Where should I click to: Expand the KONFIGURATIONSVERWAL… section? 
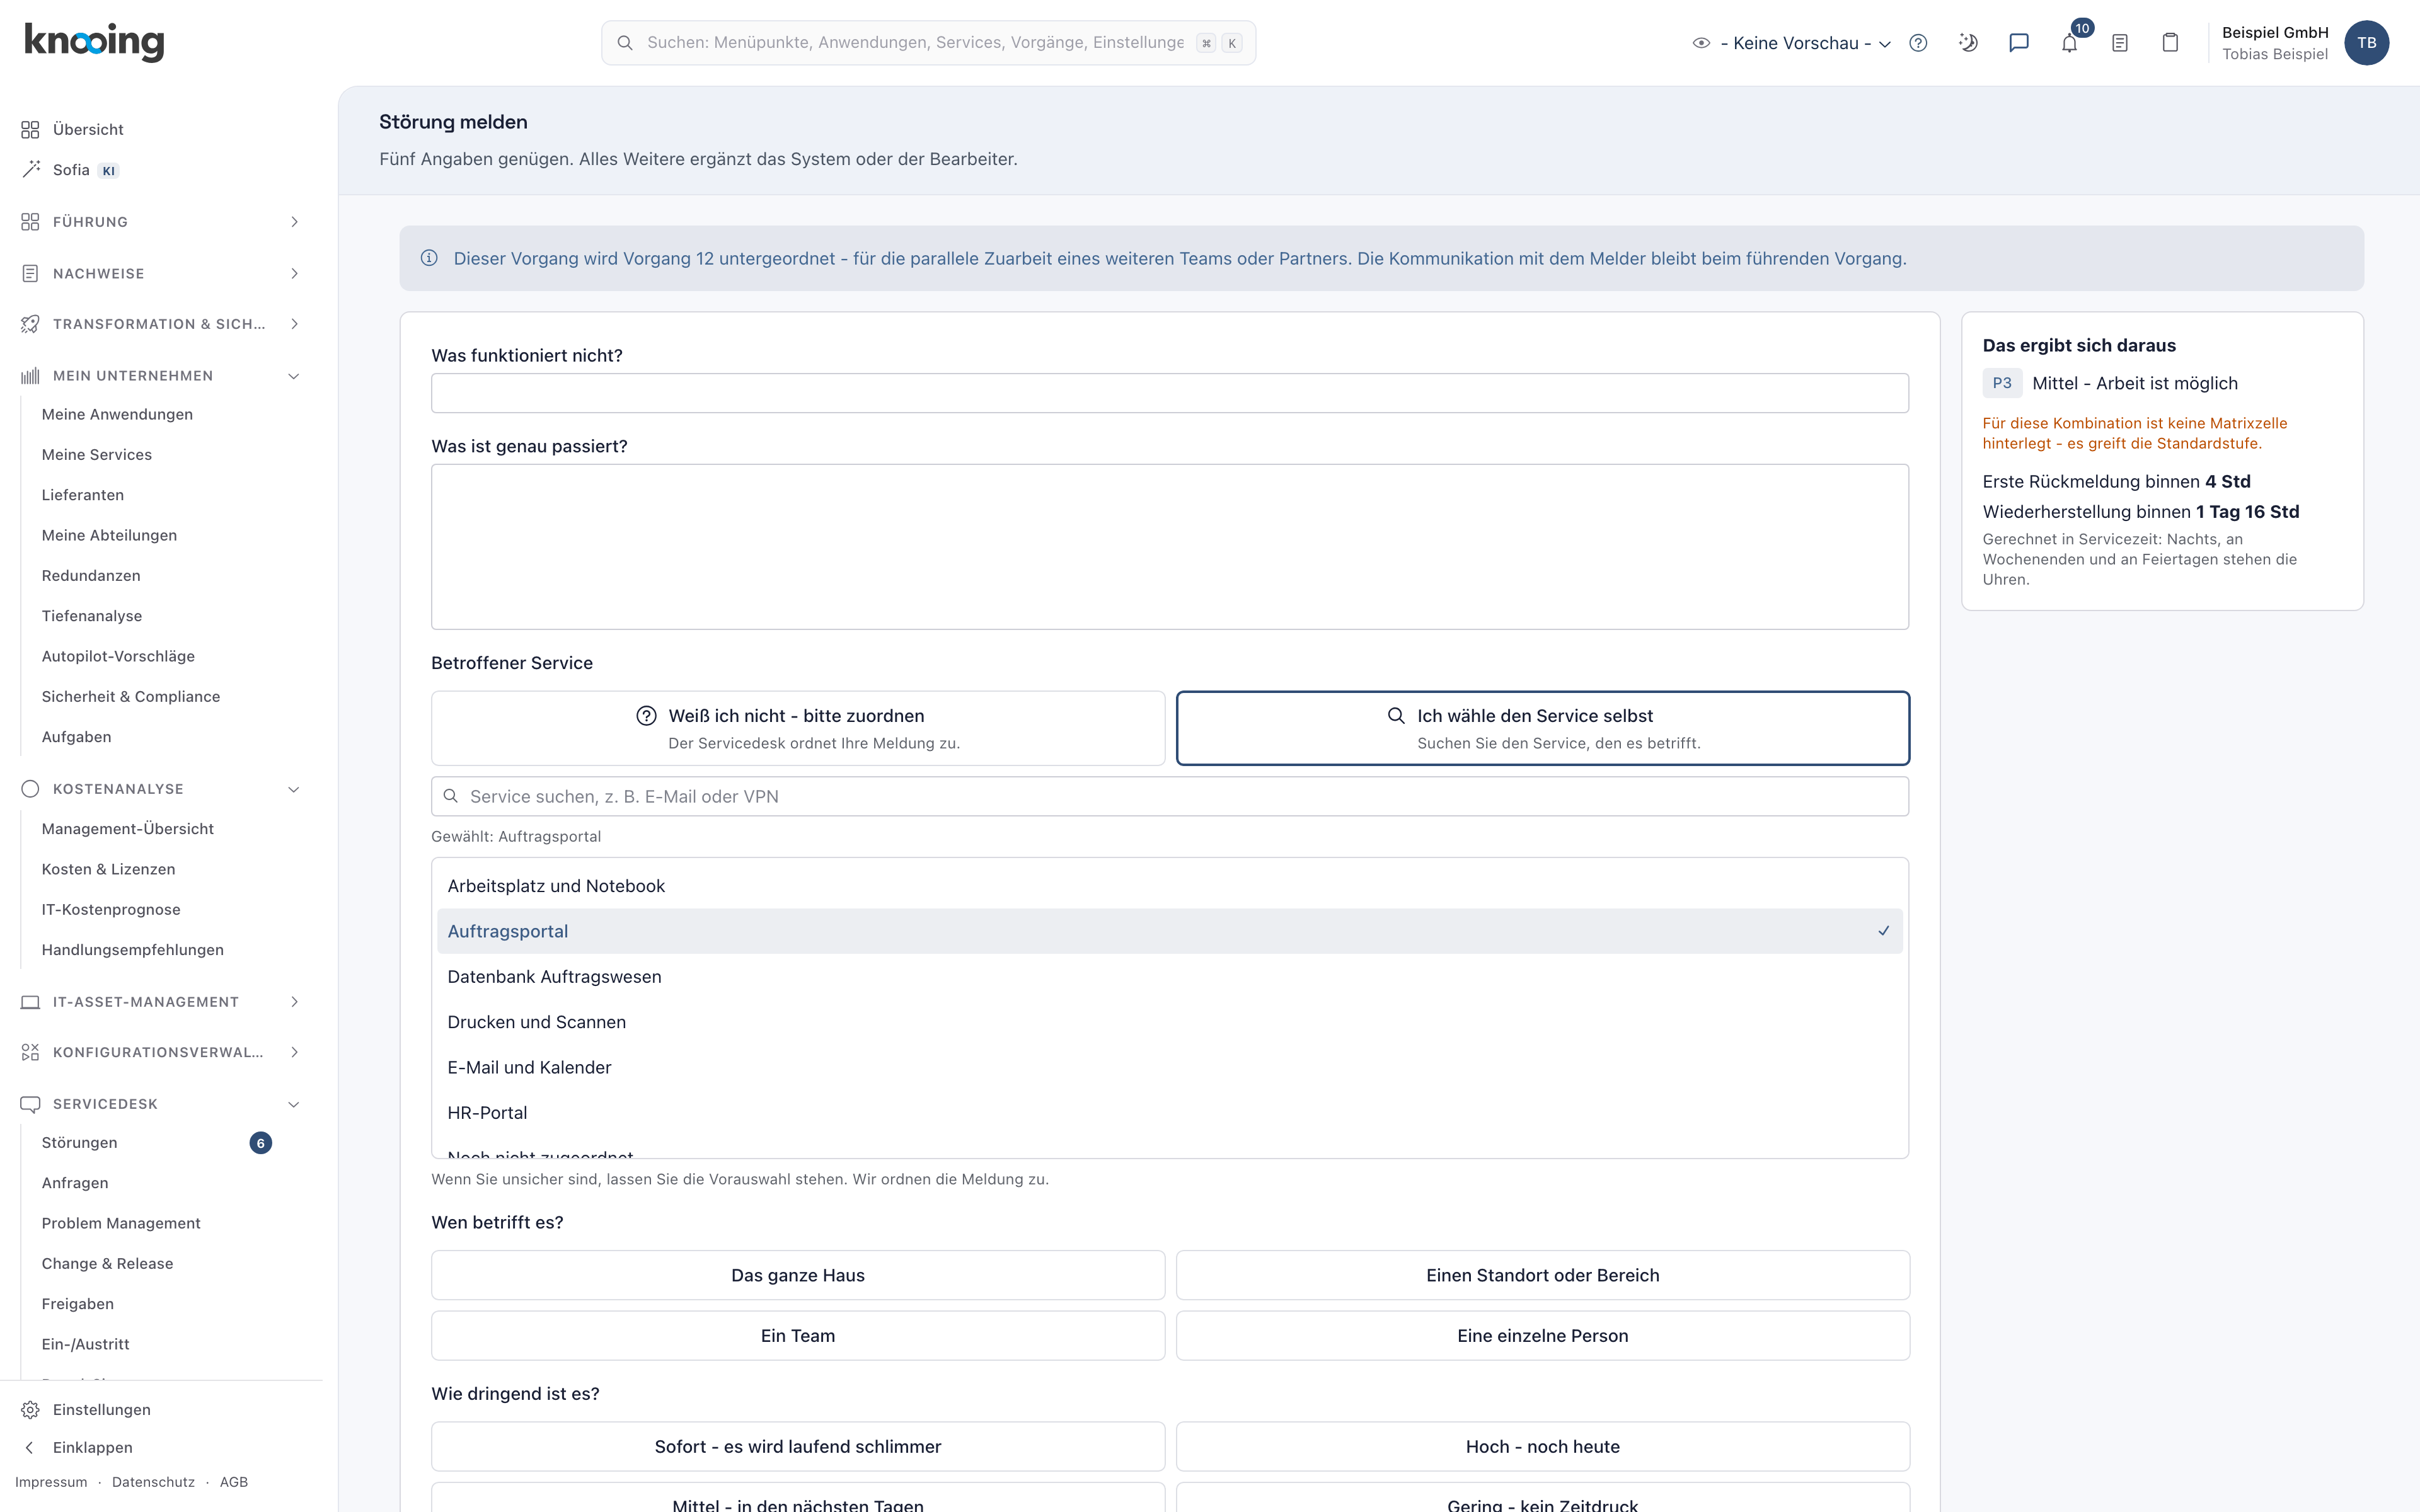tap(160, 1052)
